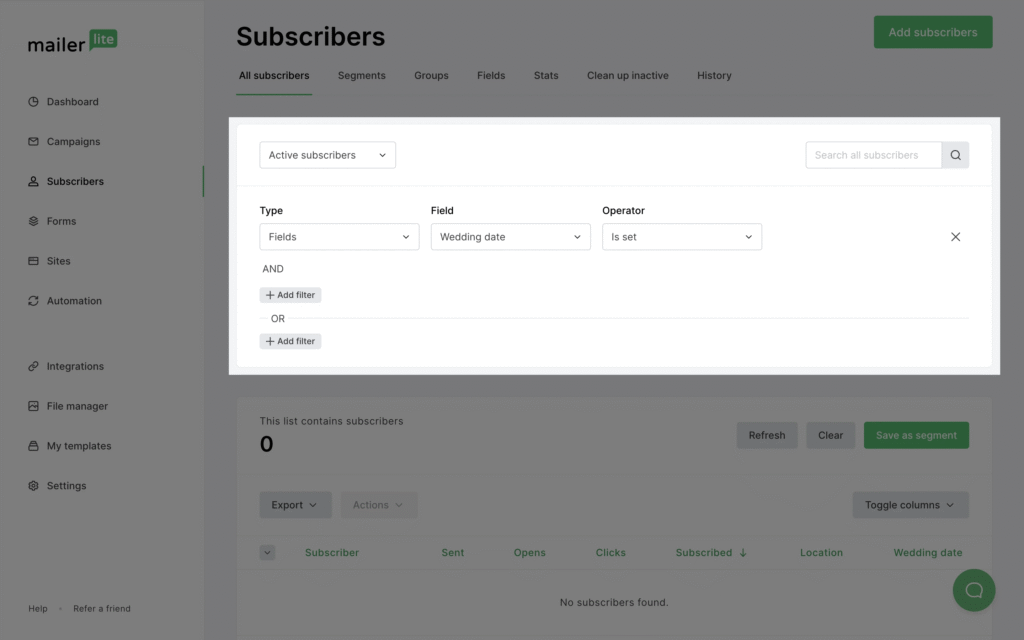Viewport: 1024px width, 640px height.
Task: Select the Campaigns sidebar icon
Action: (35, 141)
